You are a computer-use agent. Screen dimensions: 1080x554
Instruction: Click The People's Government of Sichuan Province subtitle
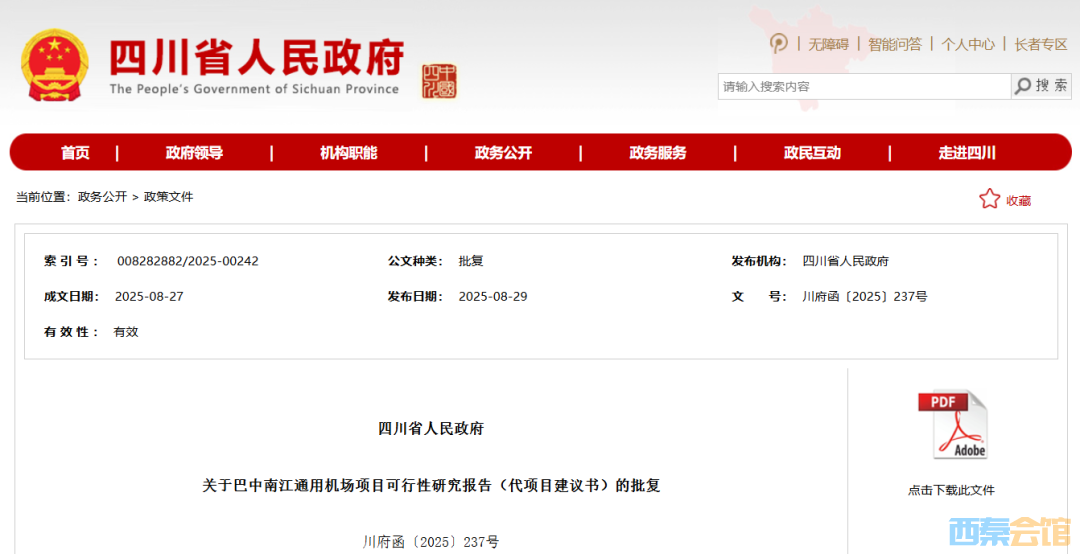[x=254, y=89]
